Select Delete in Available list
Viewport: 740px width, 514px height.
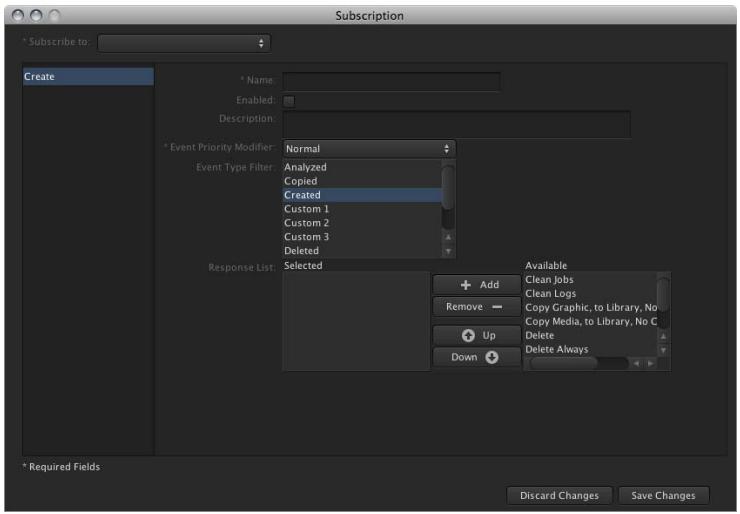(590, 335)
